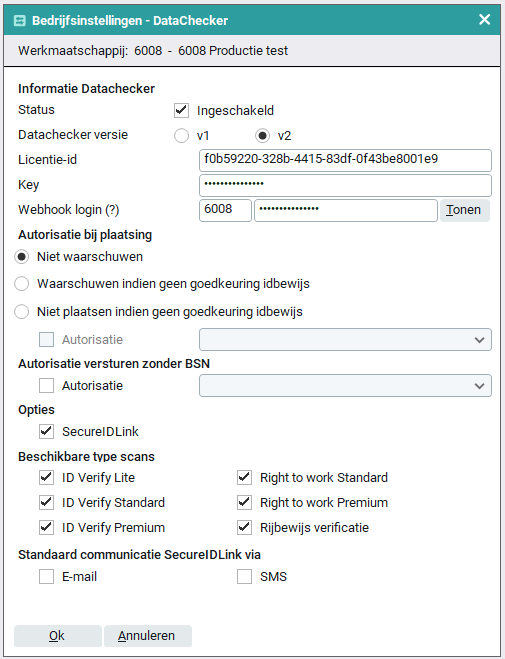The width and height of the screenshot is (505, 659).
Task: Enable SMS as standard communication
Action: pyautogui.click(x=244, y=577)
